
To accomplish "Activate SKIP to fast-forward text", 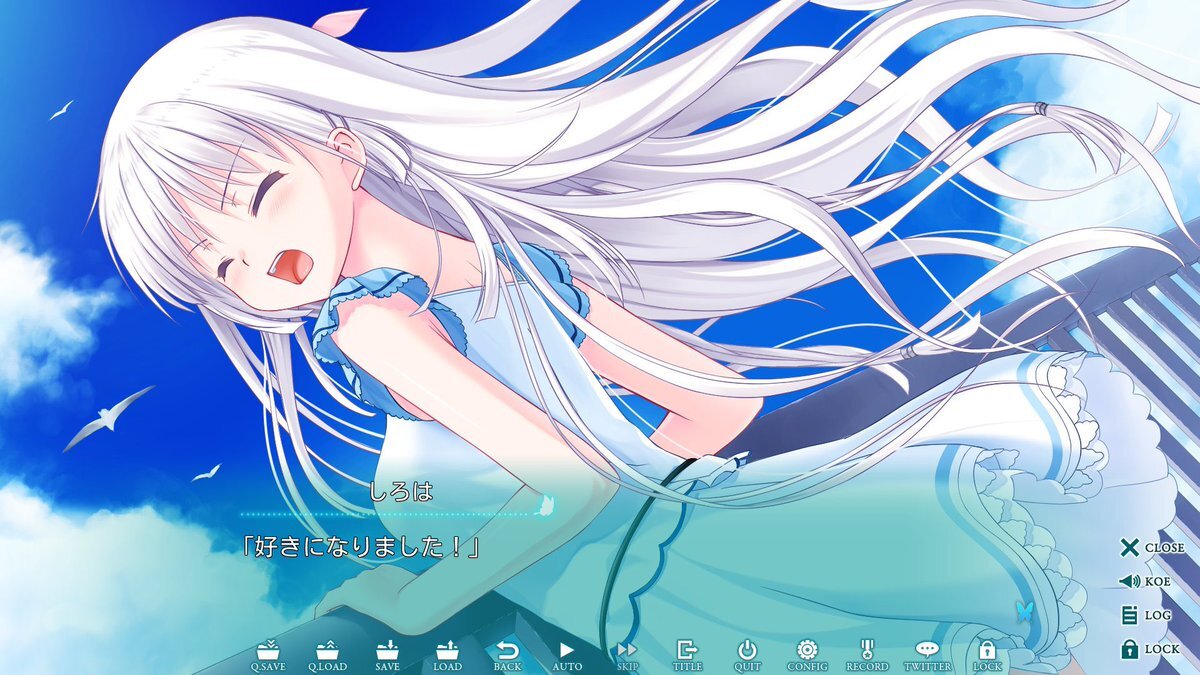I will pyautogui.click(x=627, y=655).
